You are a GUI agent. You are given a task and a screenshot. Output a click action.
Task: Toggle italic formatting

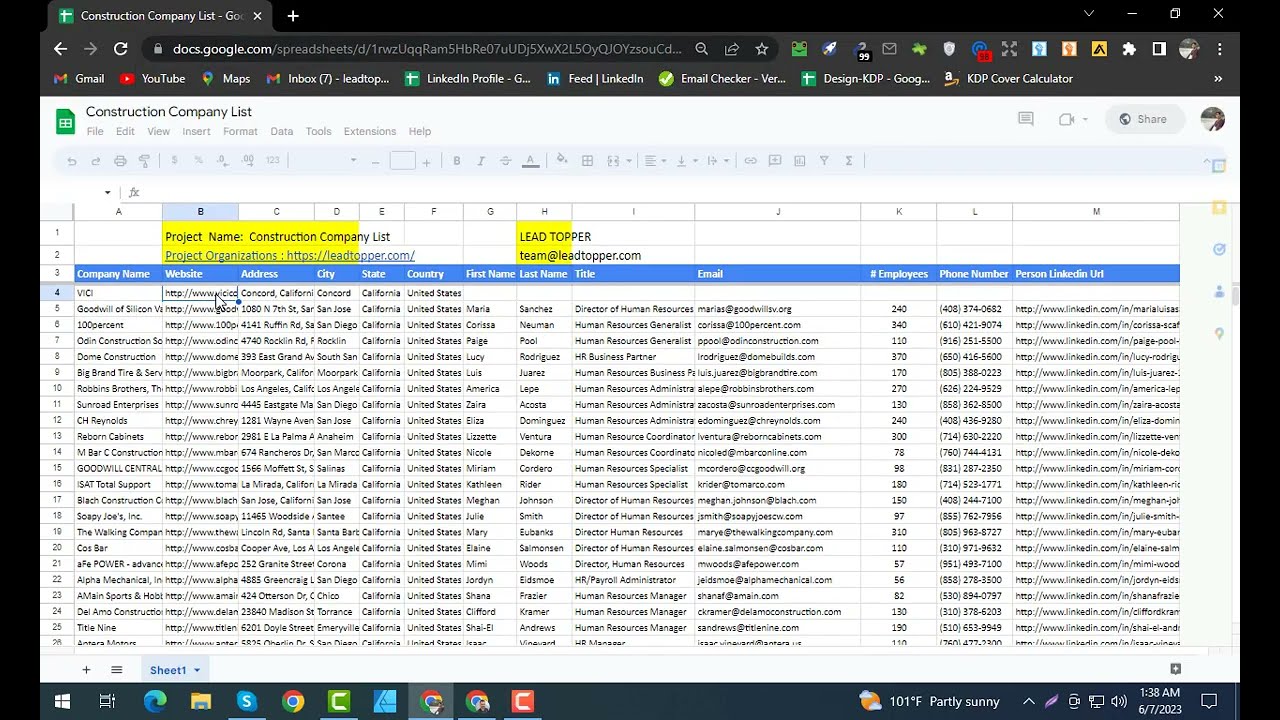pyautogui.click(x=481, y=161)
